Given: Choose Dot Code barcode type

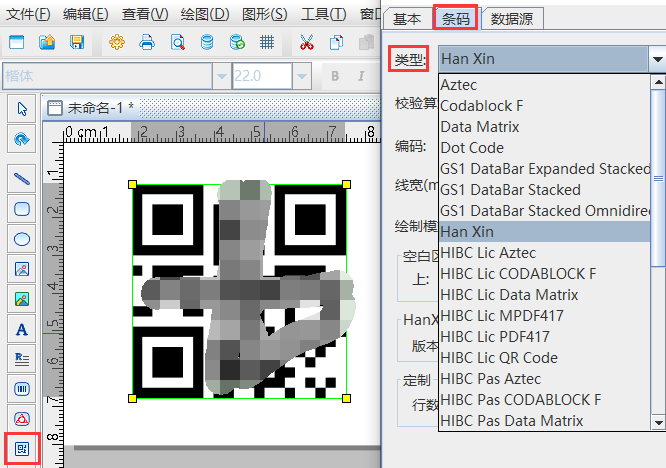Looking at the screenshot, I should coord(545,148).
